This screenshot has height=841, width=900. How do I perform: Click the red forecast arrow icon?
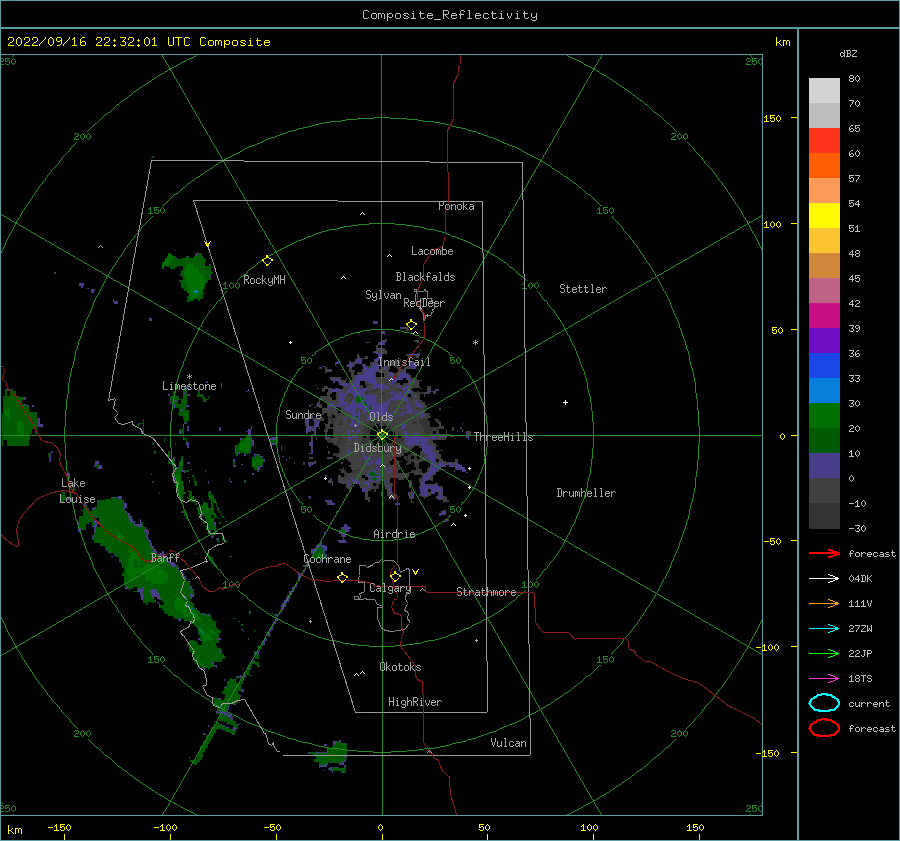[x=824, y=553]
